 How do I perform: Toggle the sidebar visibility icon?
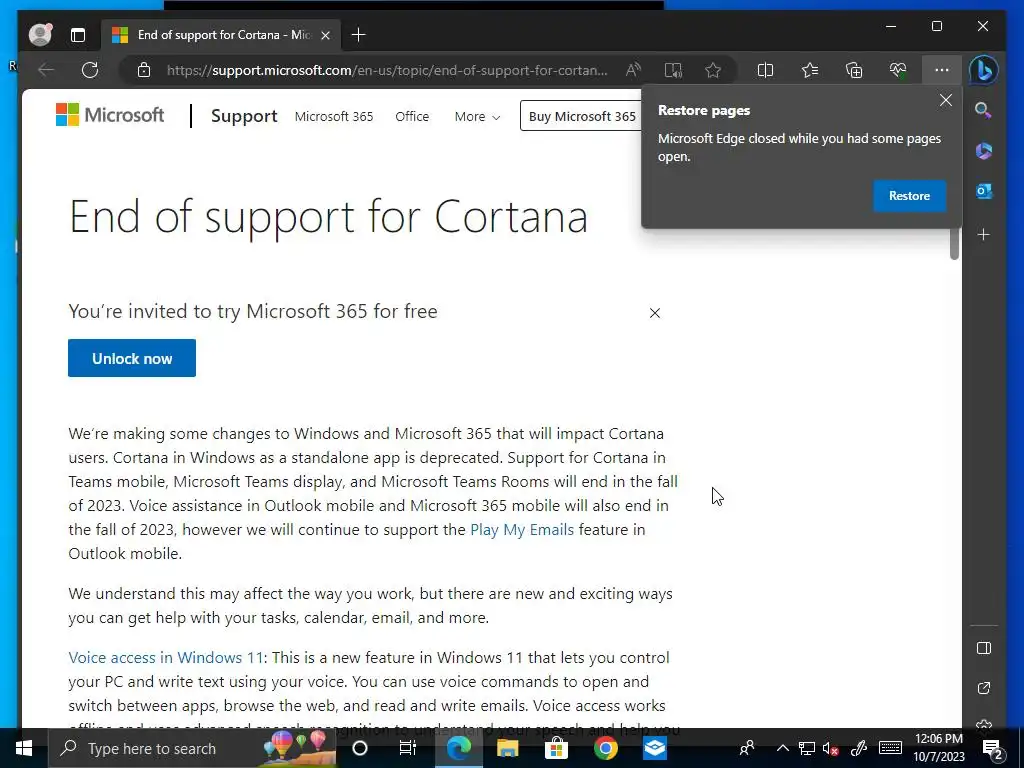(x=984, y=648)
